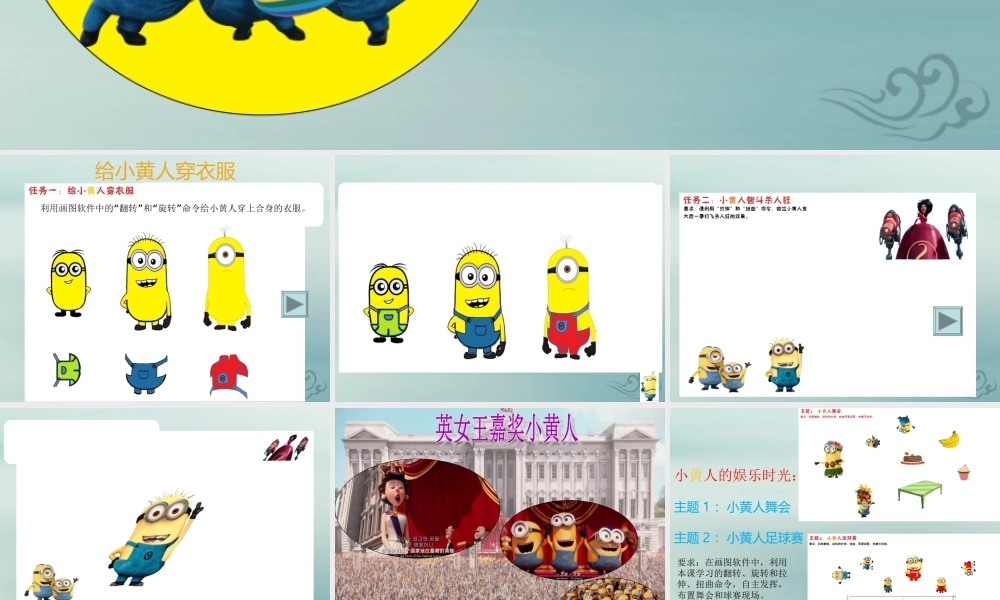1000x600 pixels.
Task: Click the 任务一：给小黄人穿衣服 heading
Action: 82,191
